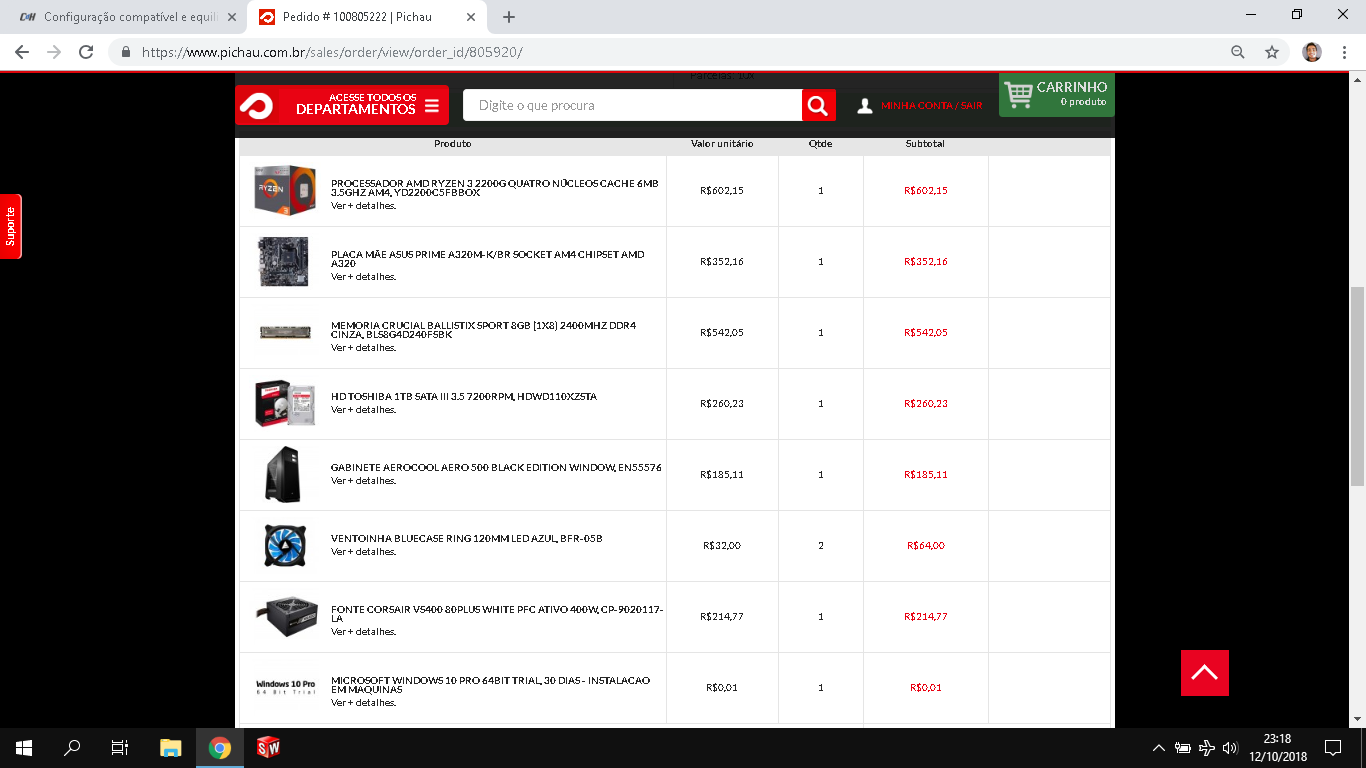Click 'GABINETE AEROCOOL AERO 500' product name
This screenshot has height=768, width=1366.
[496, 468]
